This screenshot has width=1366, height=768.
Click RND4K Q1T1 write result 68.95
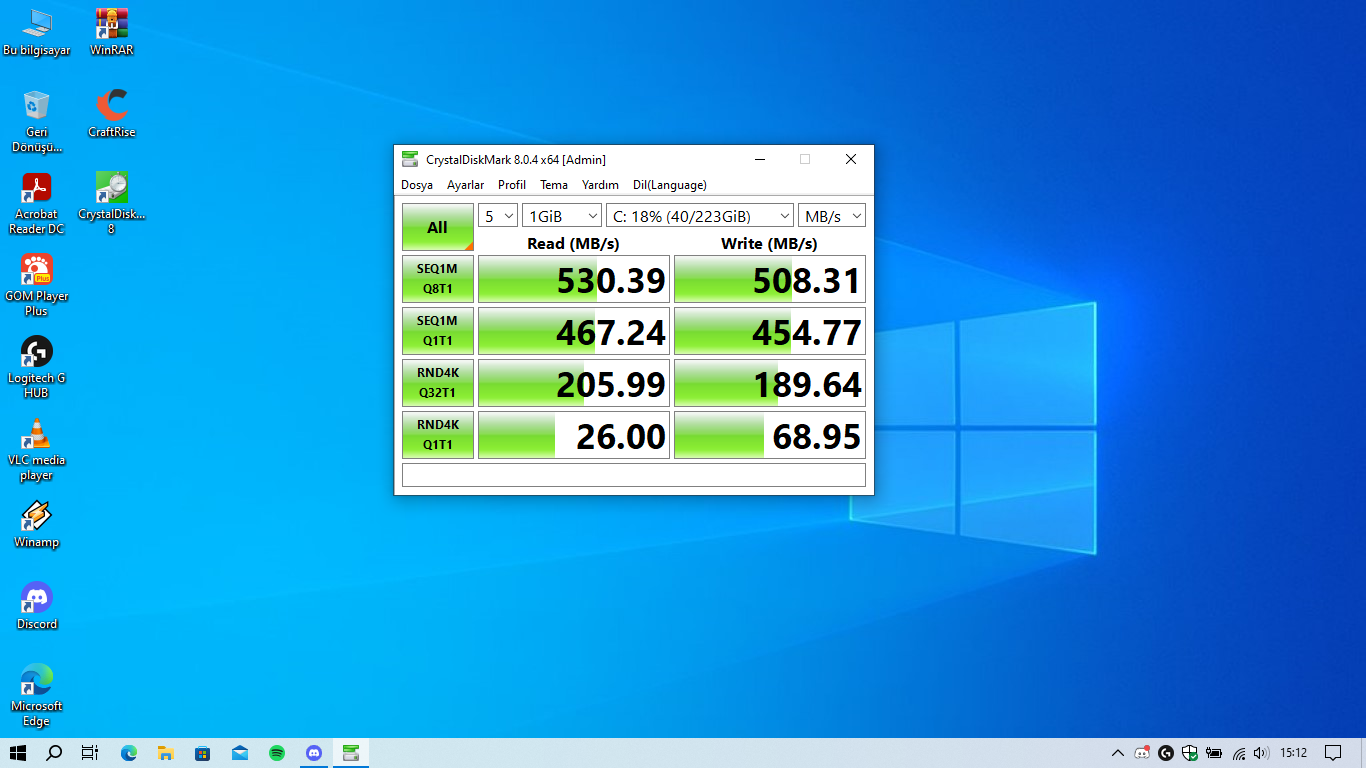tap(770, 435)
